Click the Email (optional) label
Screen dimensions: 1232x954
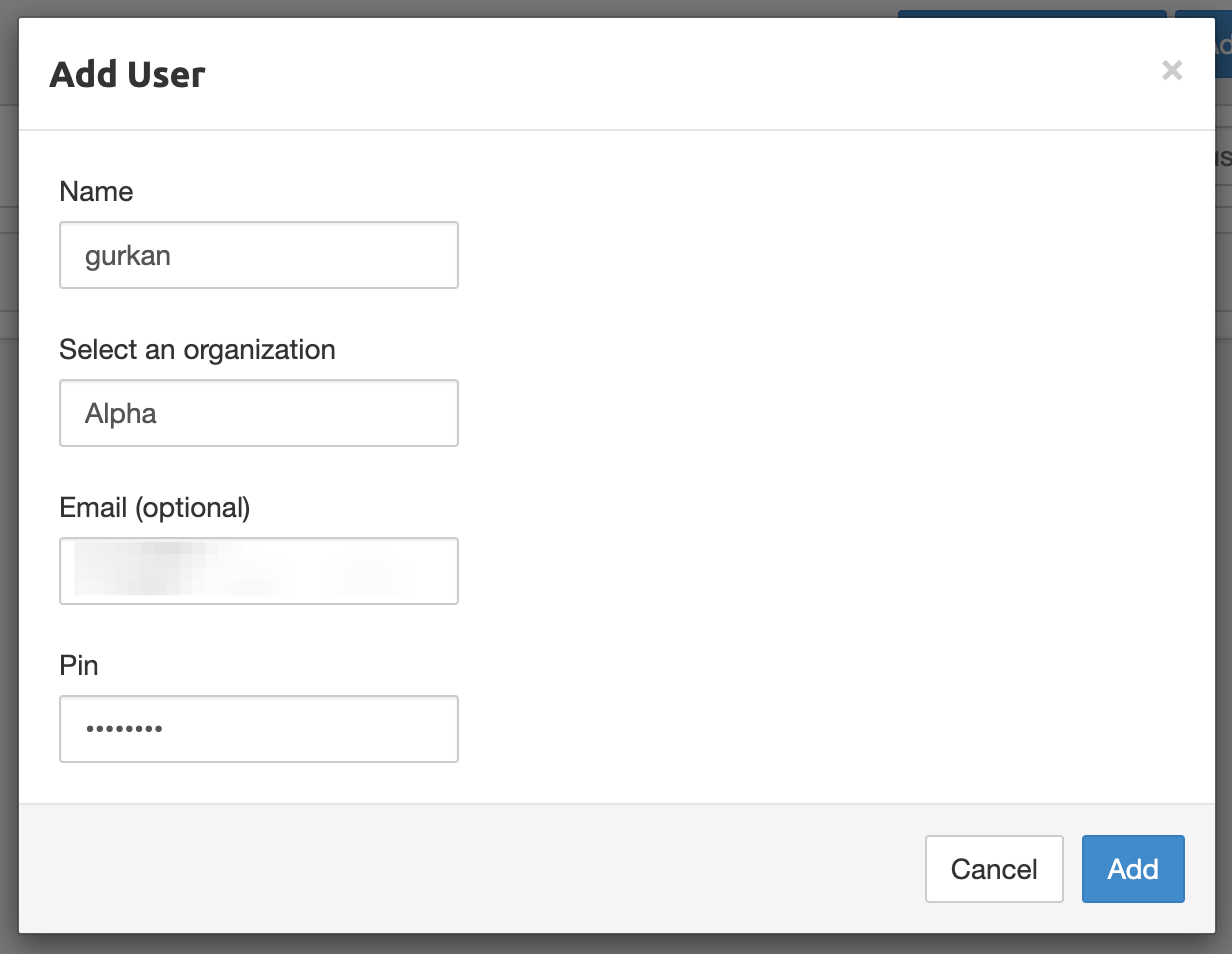155,508
